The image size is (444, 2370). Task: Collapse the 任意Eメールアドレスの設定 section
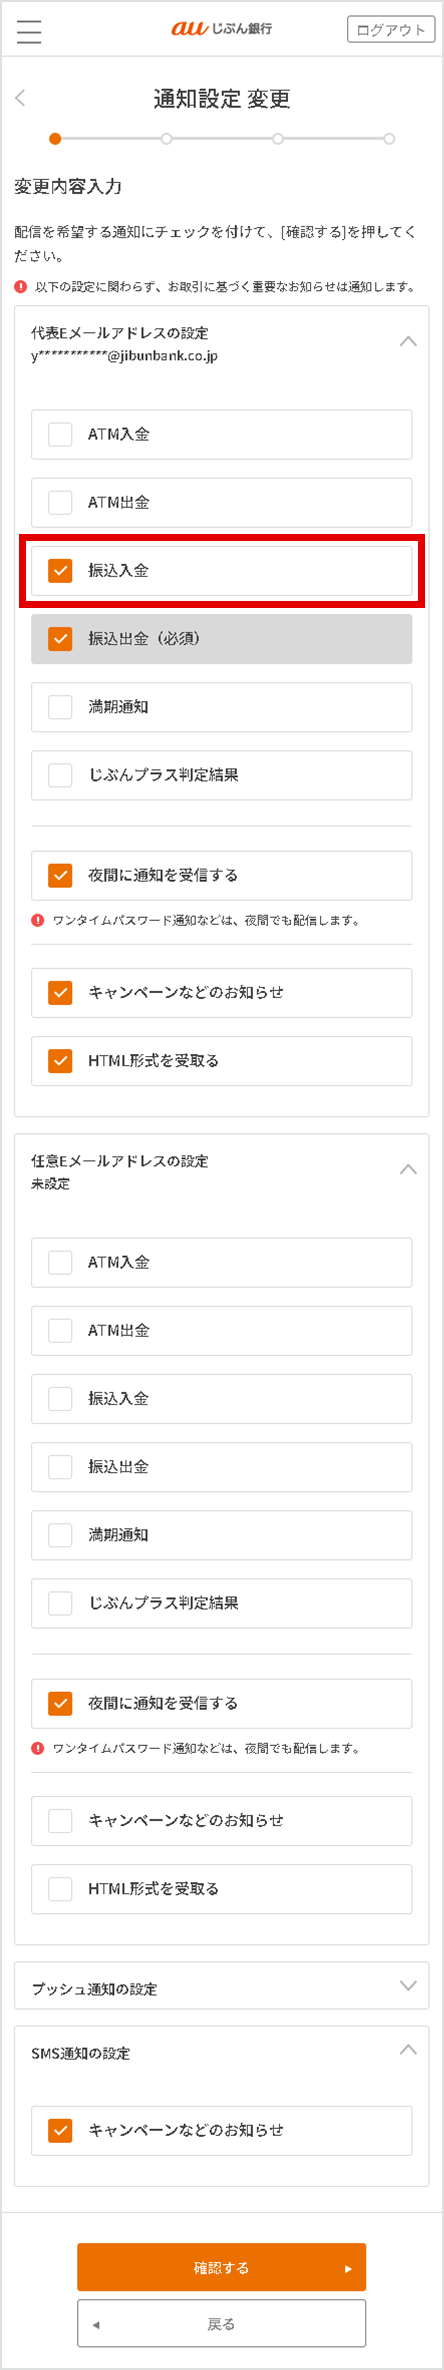pyautogui.click(x=408, y=1170)
